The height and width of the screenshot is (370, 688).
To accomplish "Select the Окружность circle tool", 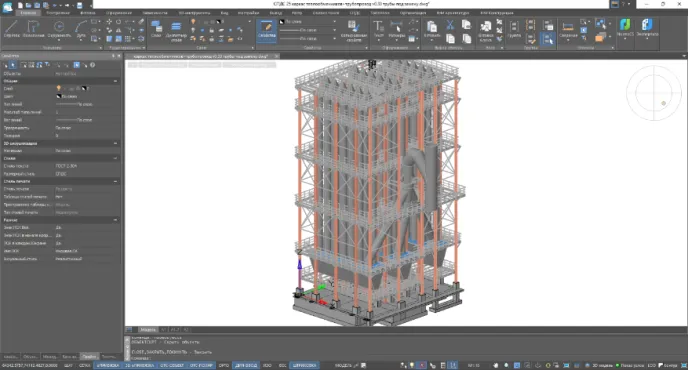I will (x=59, y=29).
